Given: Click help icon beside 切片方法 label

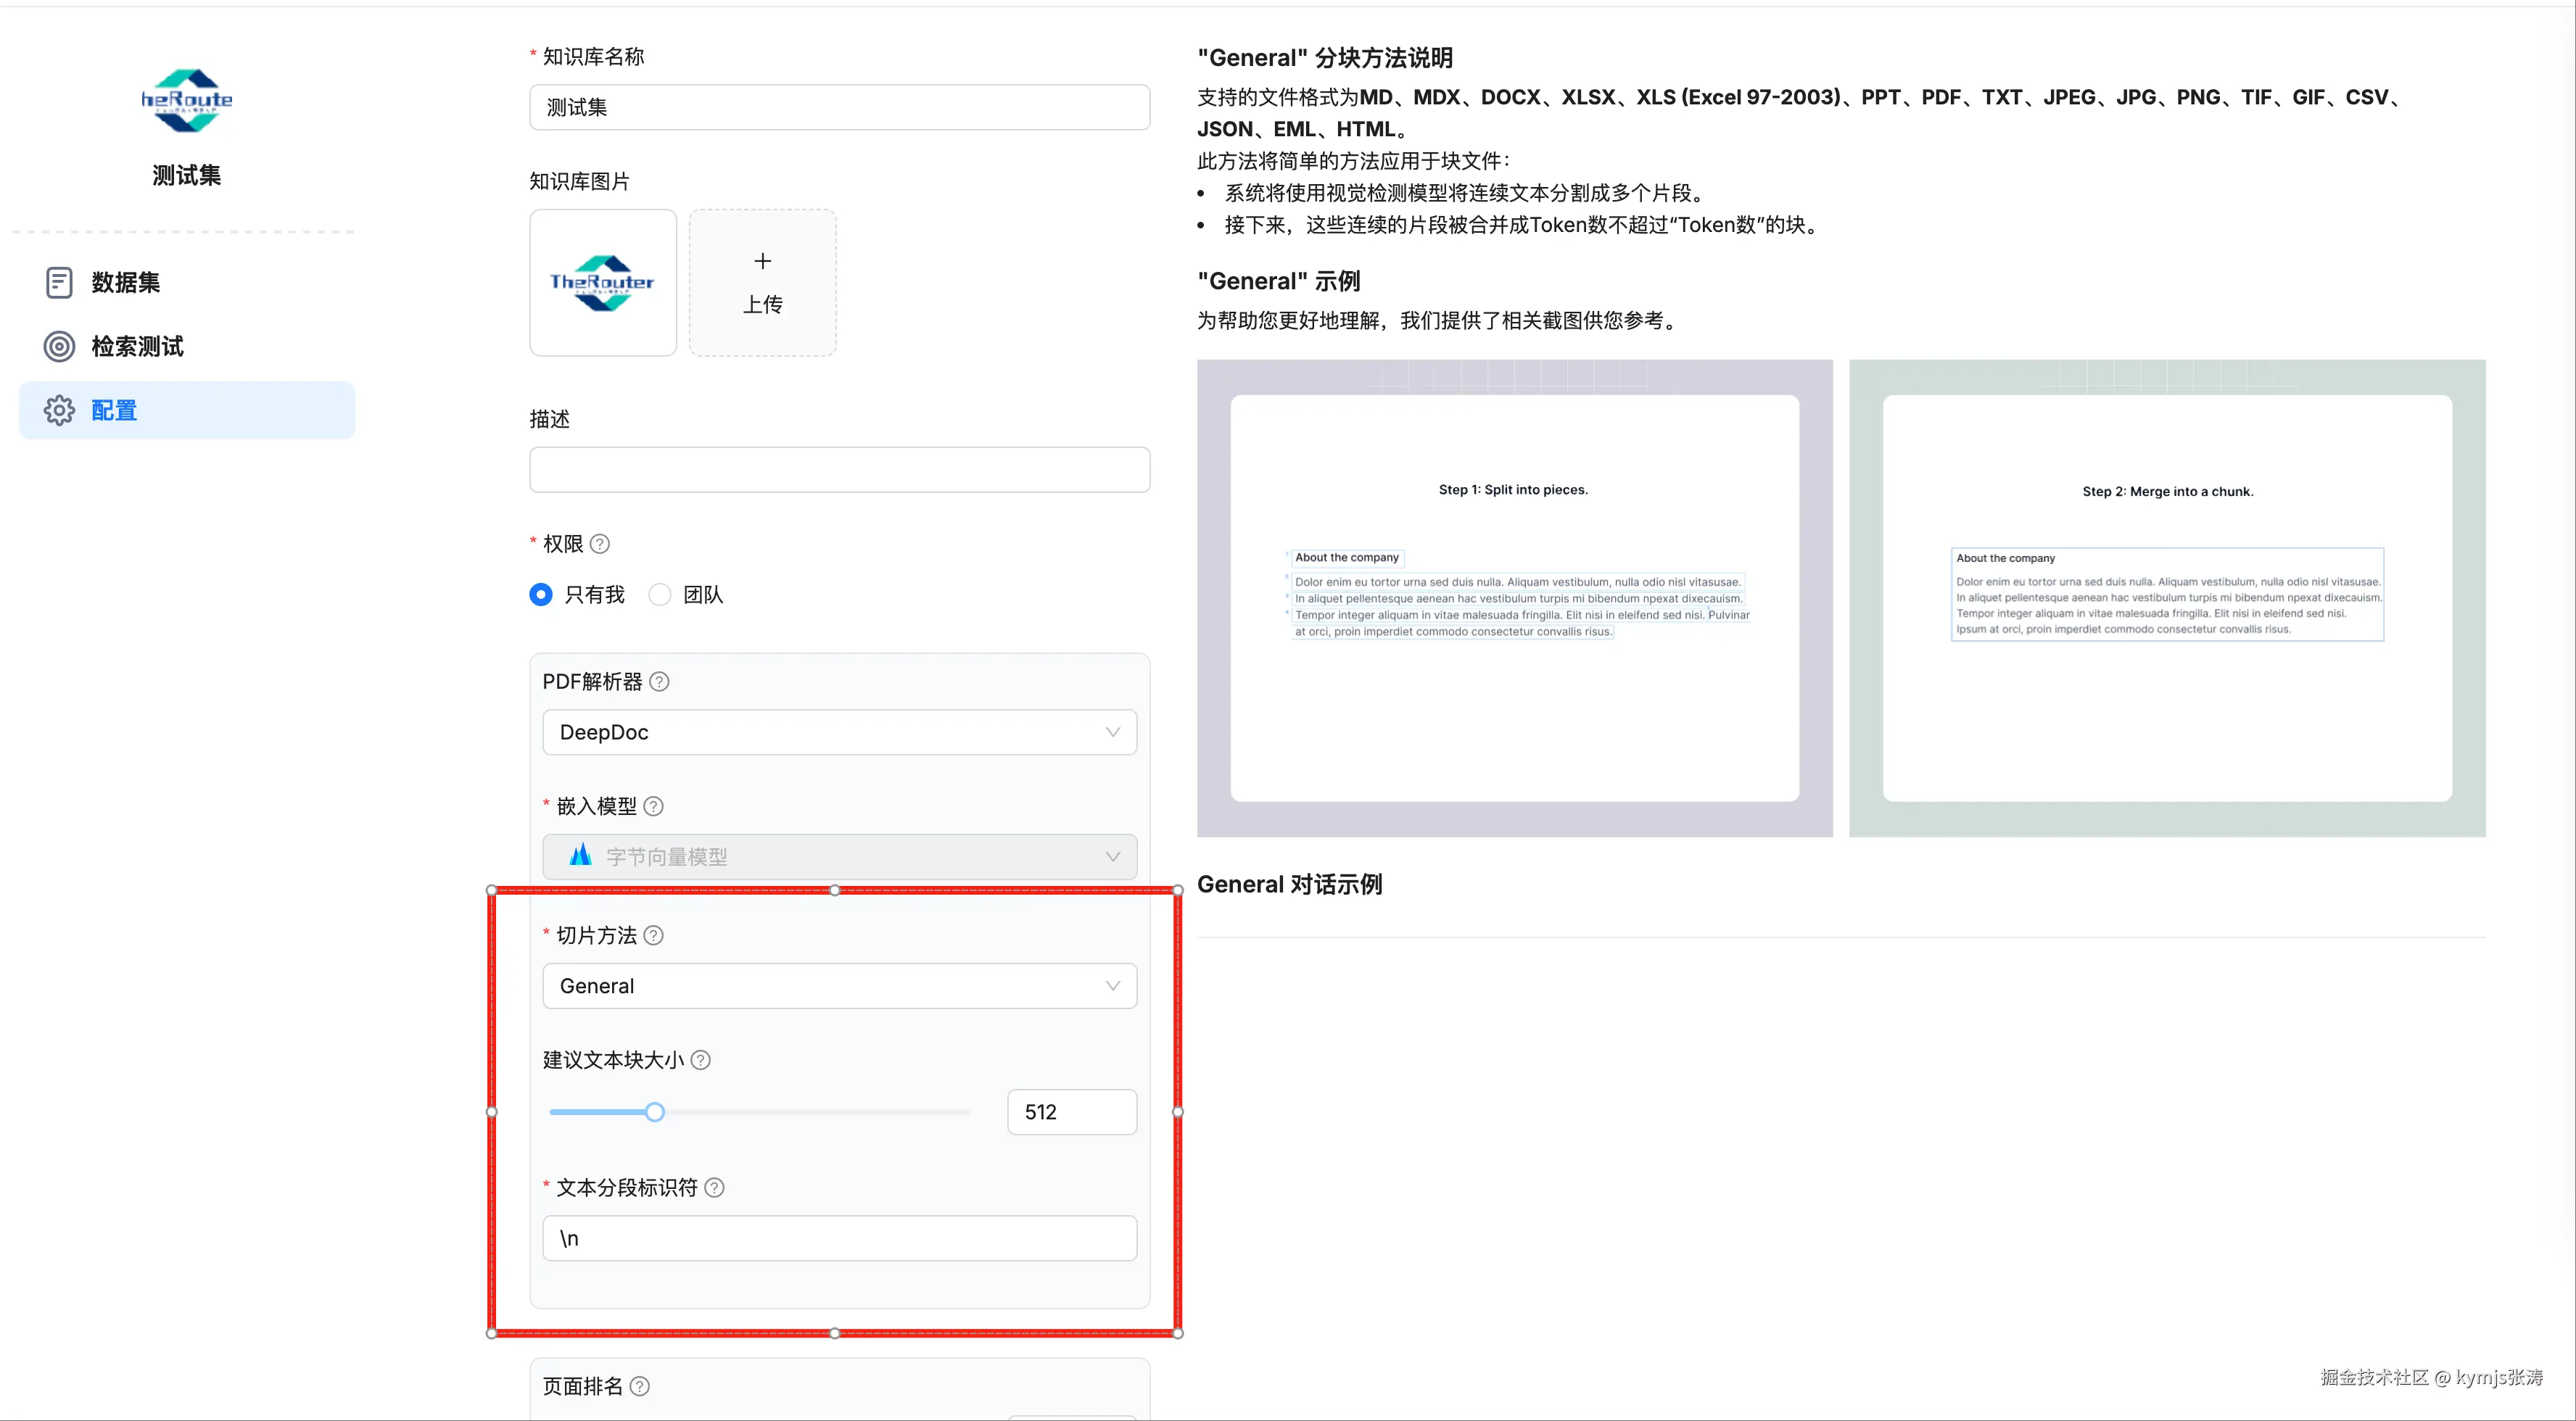Looking at the screenshot, I should pyautogui.click(x=653, y=935).
